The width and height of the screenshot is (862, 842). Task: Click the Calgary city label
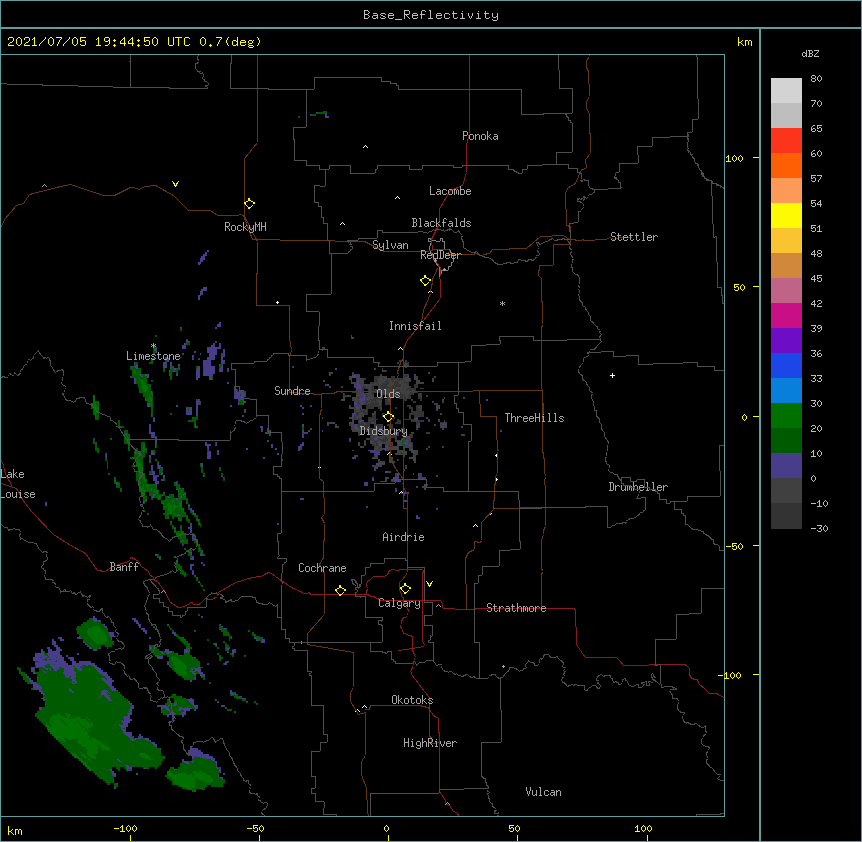pyautogui.click(x=399, y=603)
